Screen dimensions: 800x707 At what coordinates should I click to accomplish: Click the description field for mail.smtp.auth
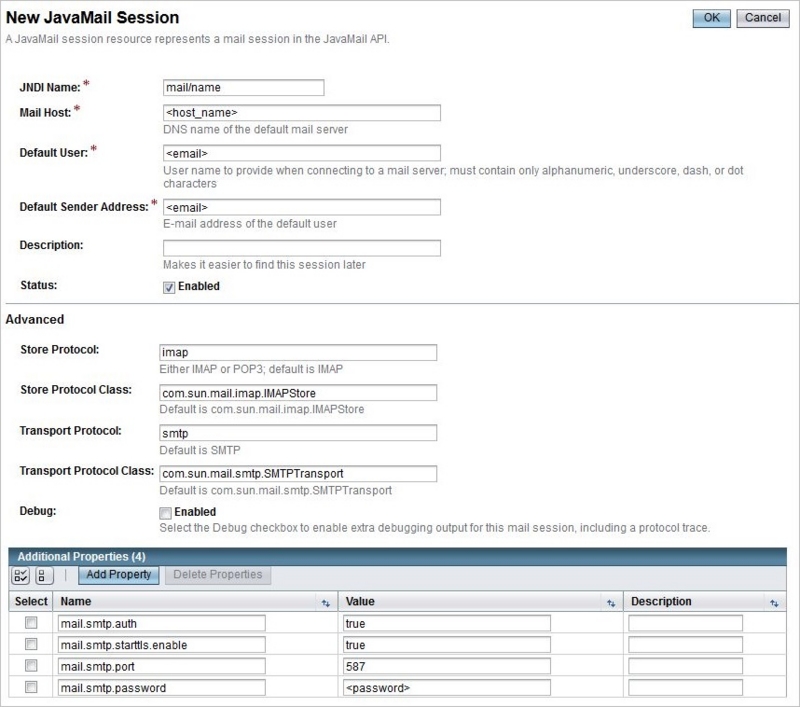coord(685,623)
